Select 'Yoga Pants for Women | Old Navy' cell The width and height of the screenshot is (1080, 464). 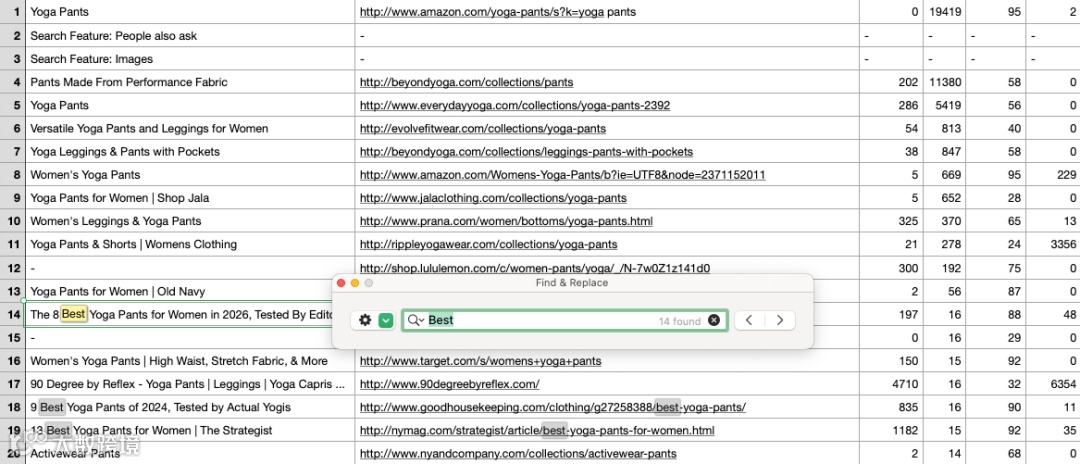(x=179, y=291)
